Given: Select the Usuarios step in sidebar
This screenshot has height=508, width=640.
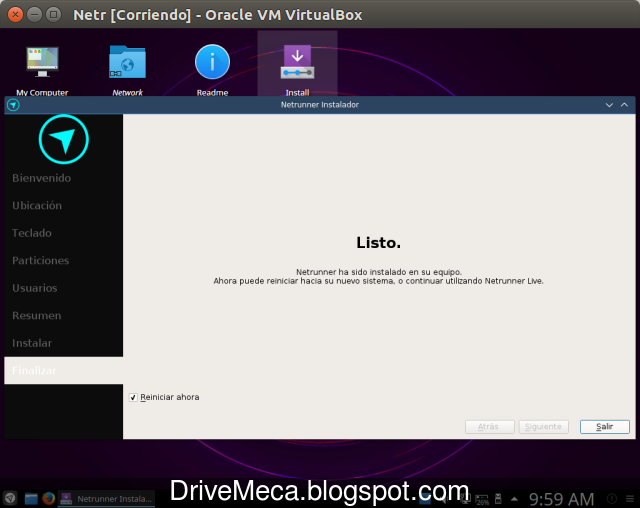Looking at the screenshot, I should pos(63,288).
